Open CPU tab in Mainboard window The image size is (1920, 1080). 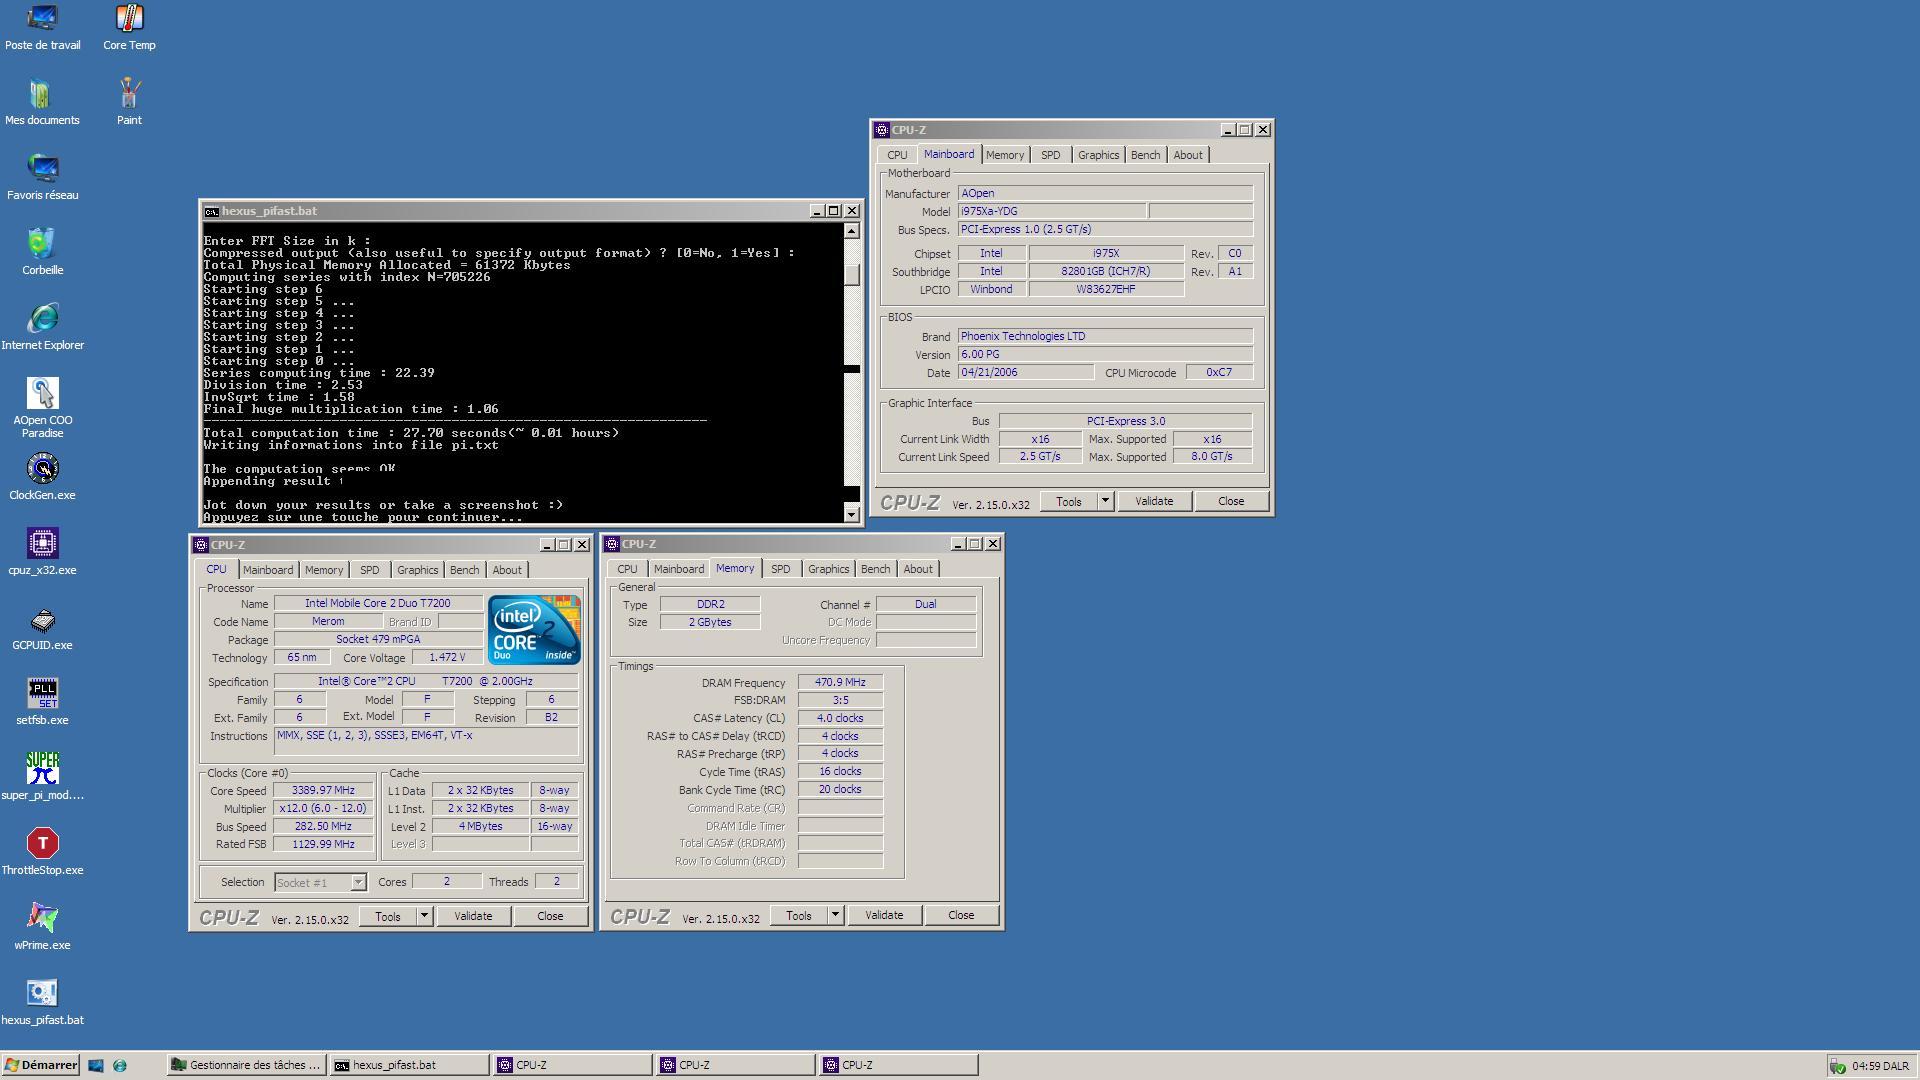pyautogui.click(x=897, y=155)
